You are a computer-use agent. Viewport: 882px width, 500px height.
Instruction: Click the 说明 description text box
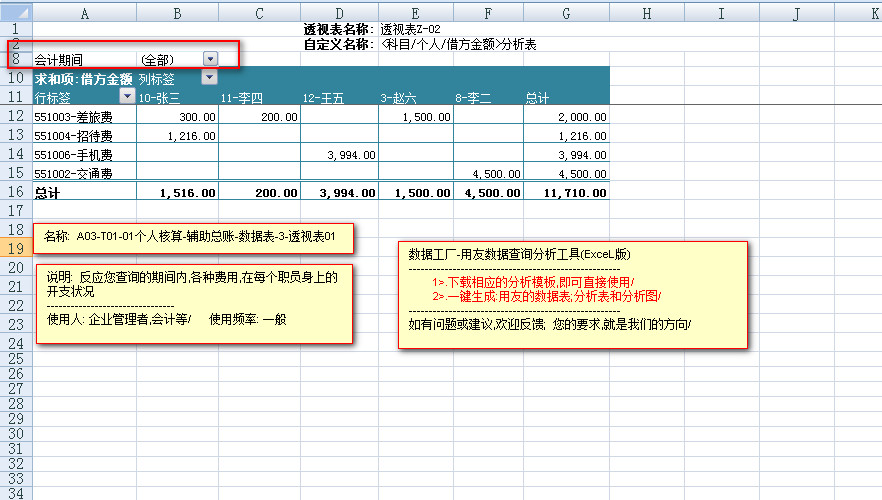tap(194, 298)
